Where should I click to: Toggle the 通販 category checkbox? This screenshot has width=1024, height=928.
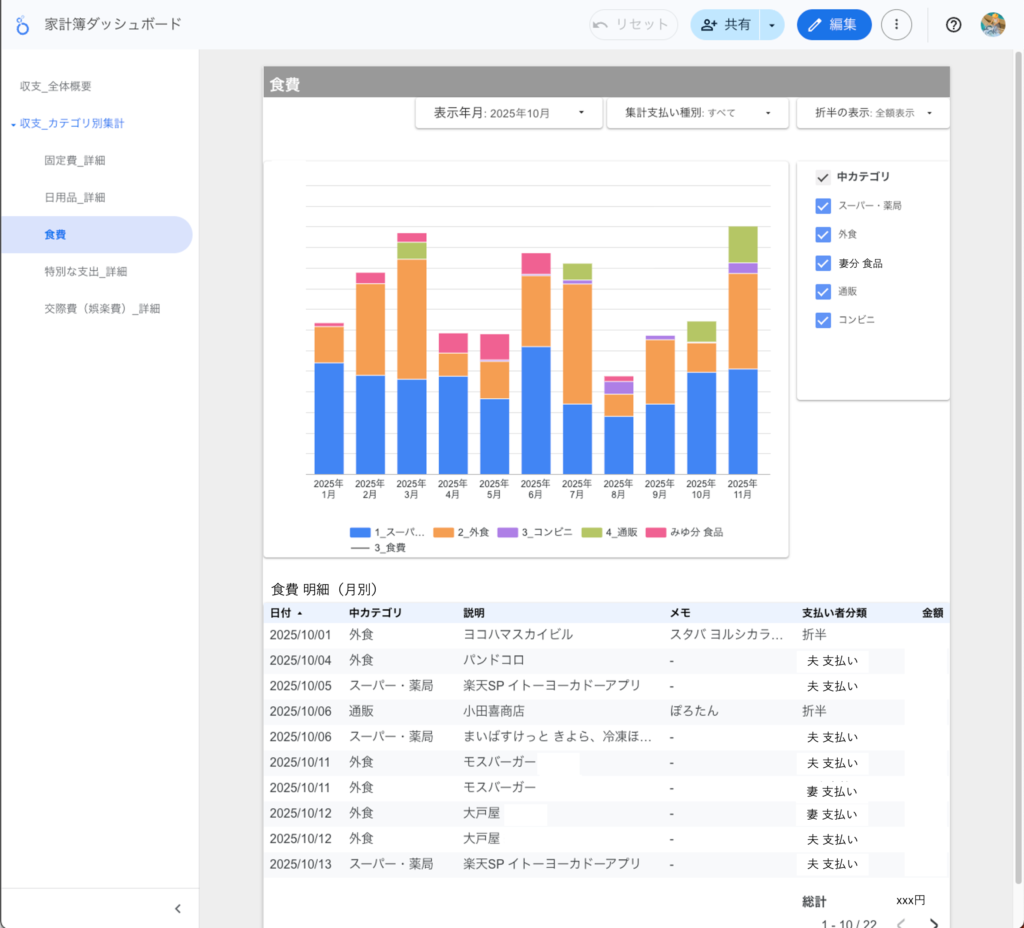823,292
